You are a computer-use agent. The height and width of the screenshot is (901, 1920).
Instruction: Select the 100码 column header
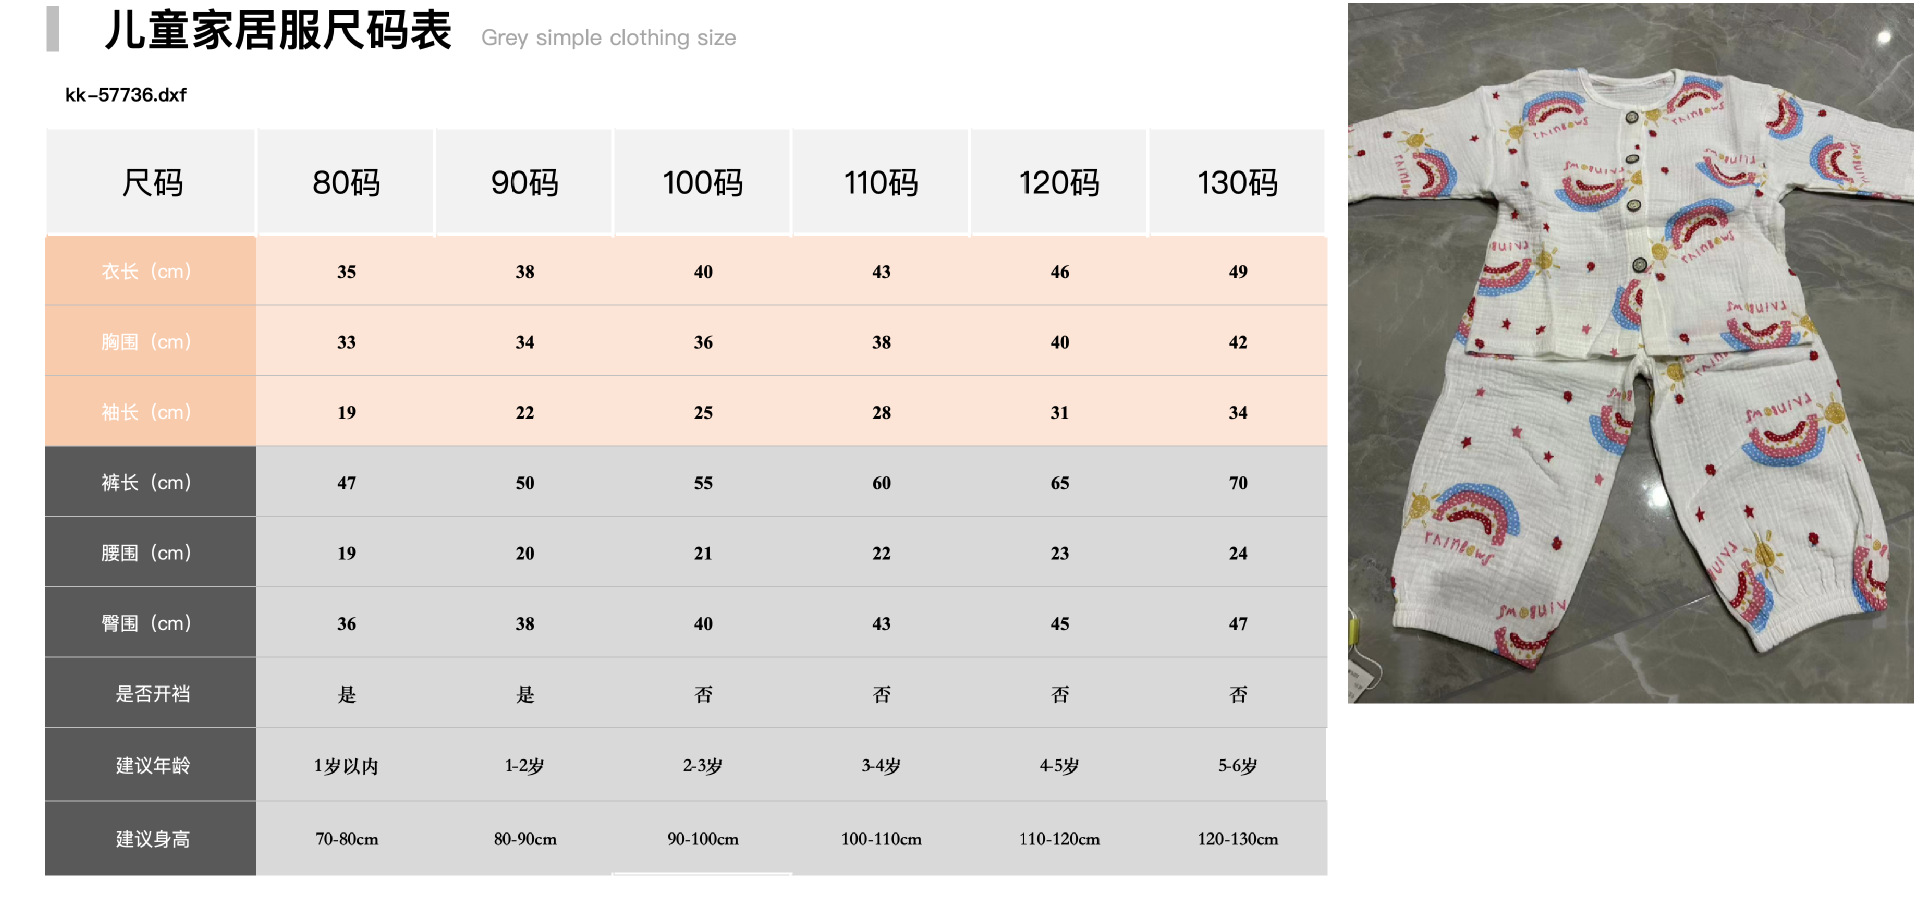point(702,183)
